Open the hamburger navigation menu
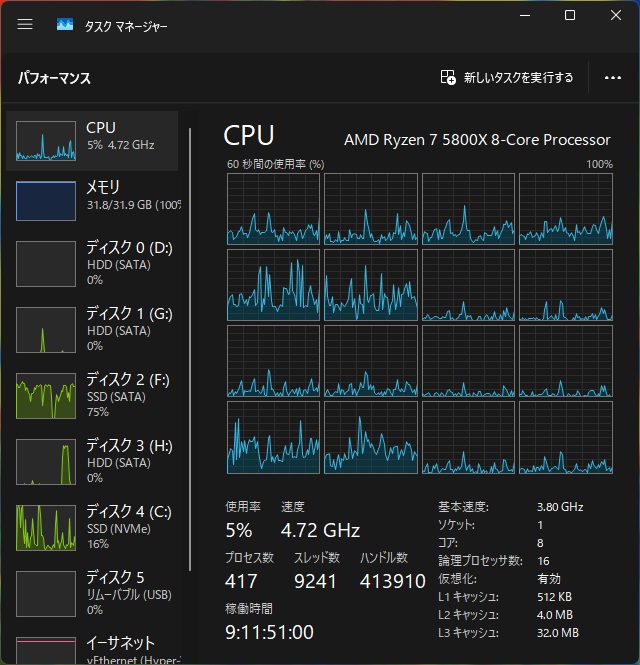This screenshot has height=665, width=640. tap(25, 24)
